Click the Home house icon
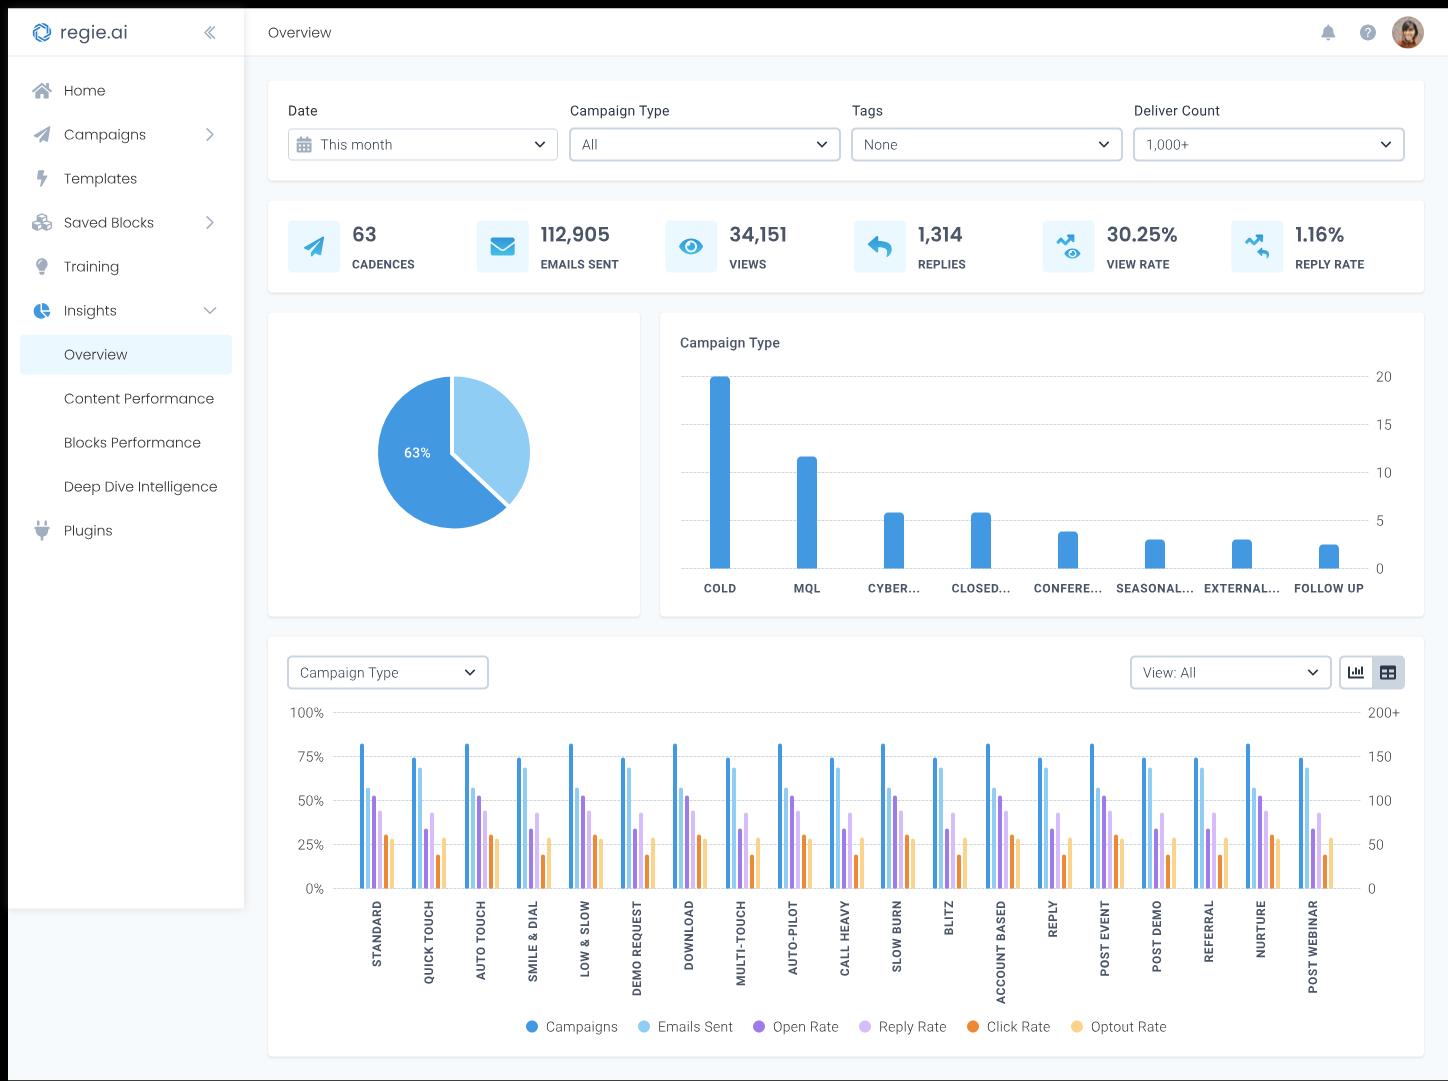The image size is (1448, 1081). tap(42, 91)
